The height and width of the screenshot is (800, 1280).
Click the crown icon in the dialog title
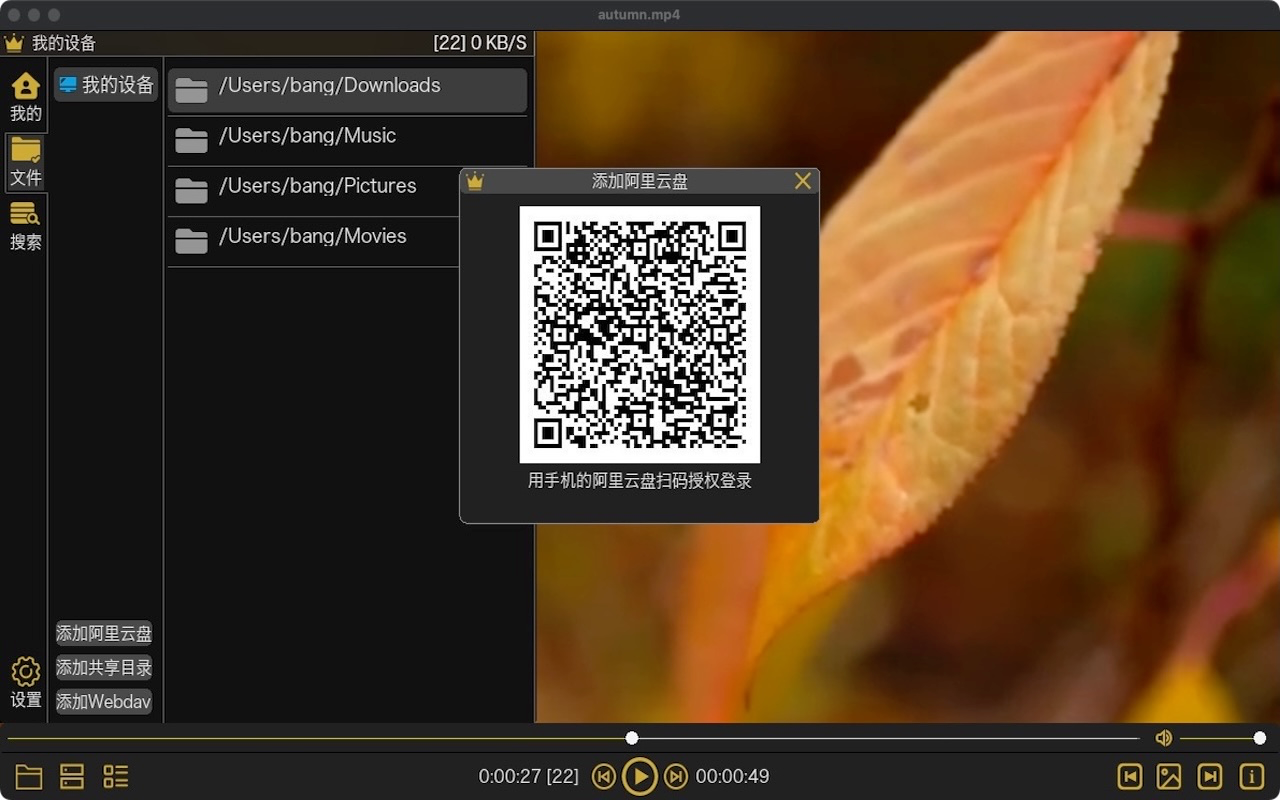[x=475, y=181]
